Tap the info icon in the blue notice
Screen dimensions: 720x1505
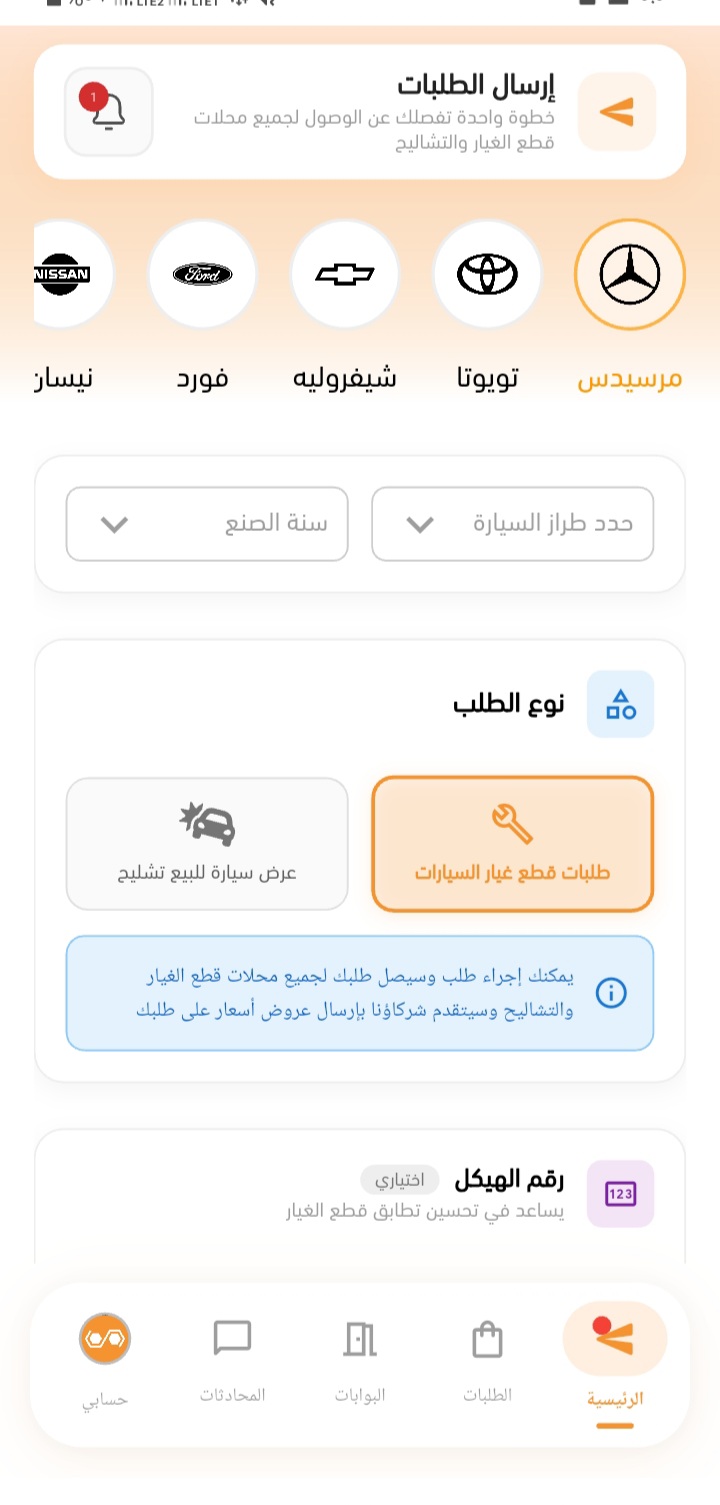coord(610,993)
